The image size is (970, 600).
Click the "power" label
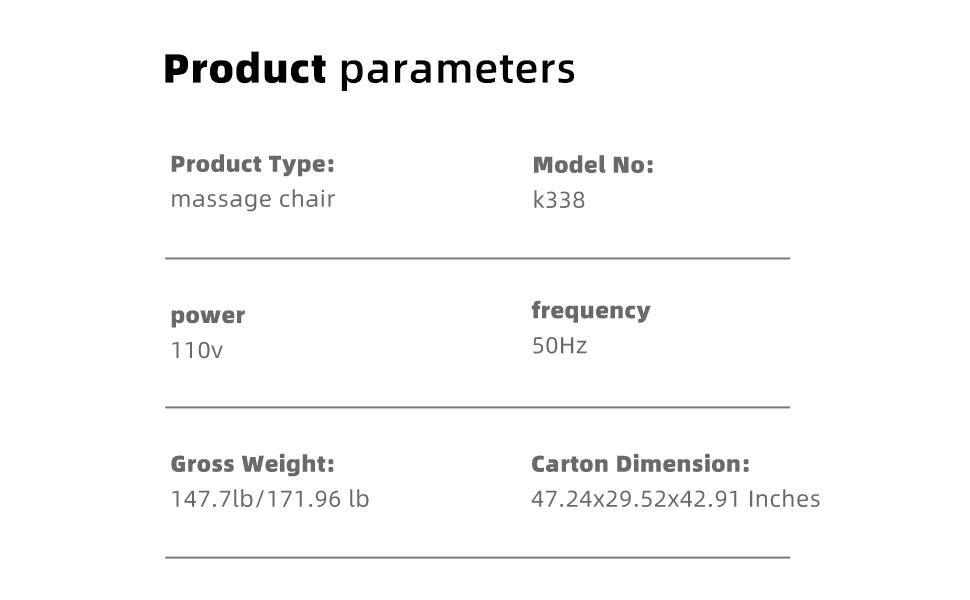[x=207, y=316]
